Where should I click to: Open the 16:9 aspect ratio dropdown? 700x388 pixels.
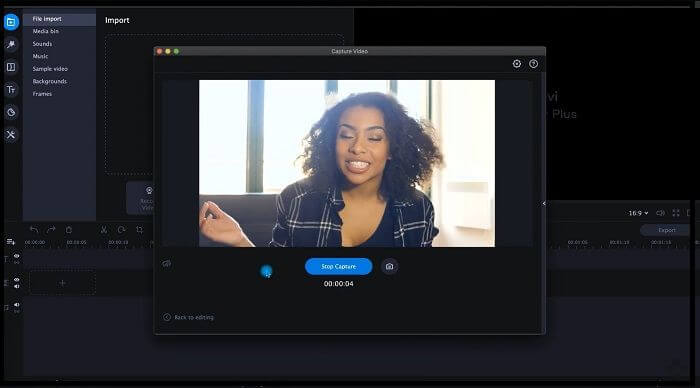coord(638,213)
